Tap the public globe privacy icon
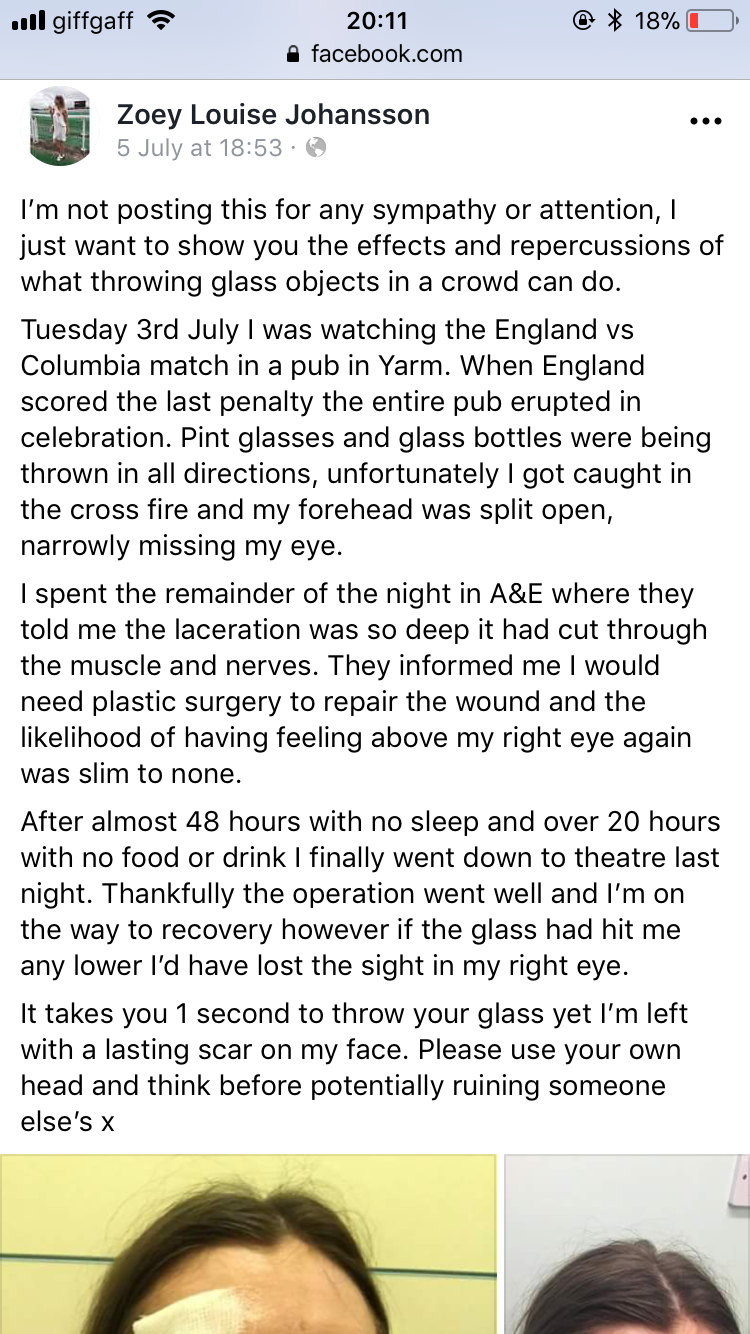The image size is (750, 1334). [316, 149]
